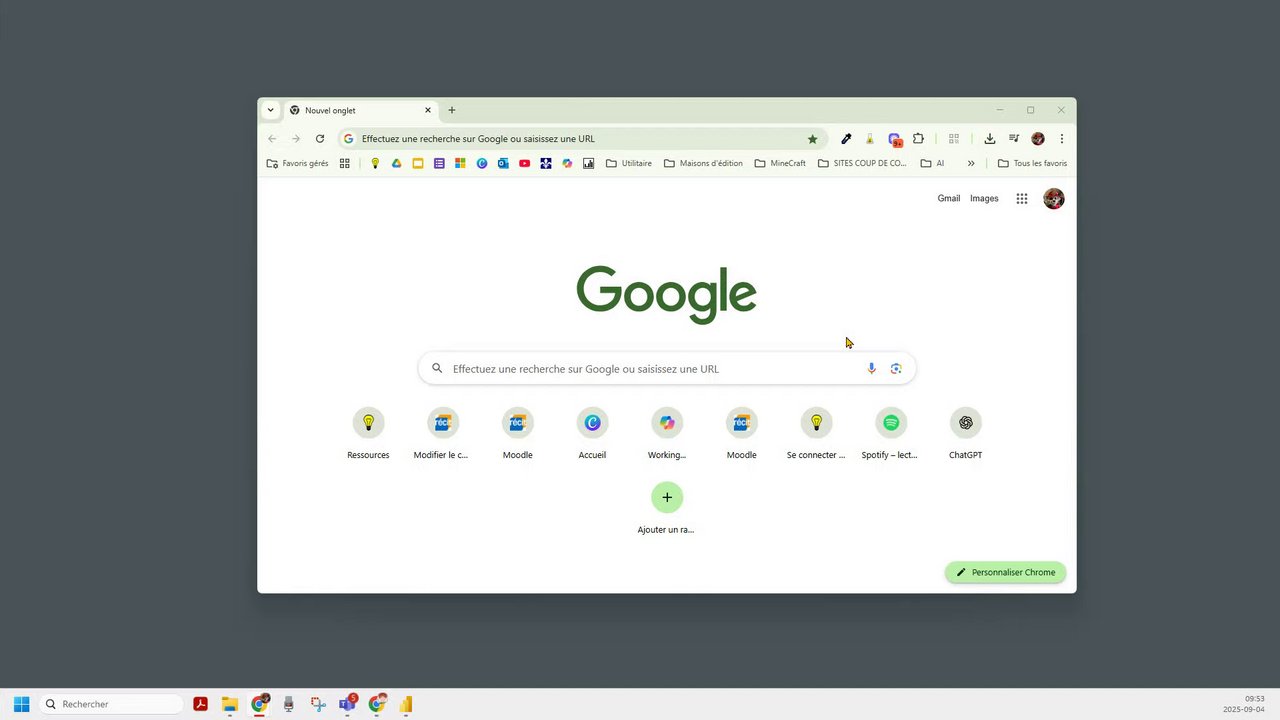Open the yellow flask extension icon
The image size is (1280, 720).
click(x=870, y=139)
